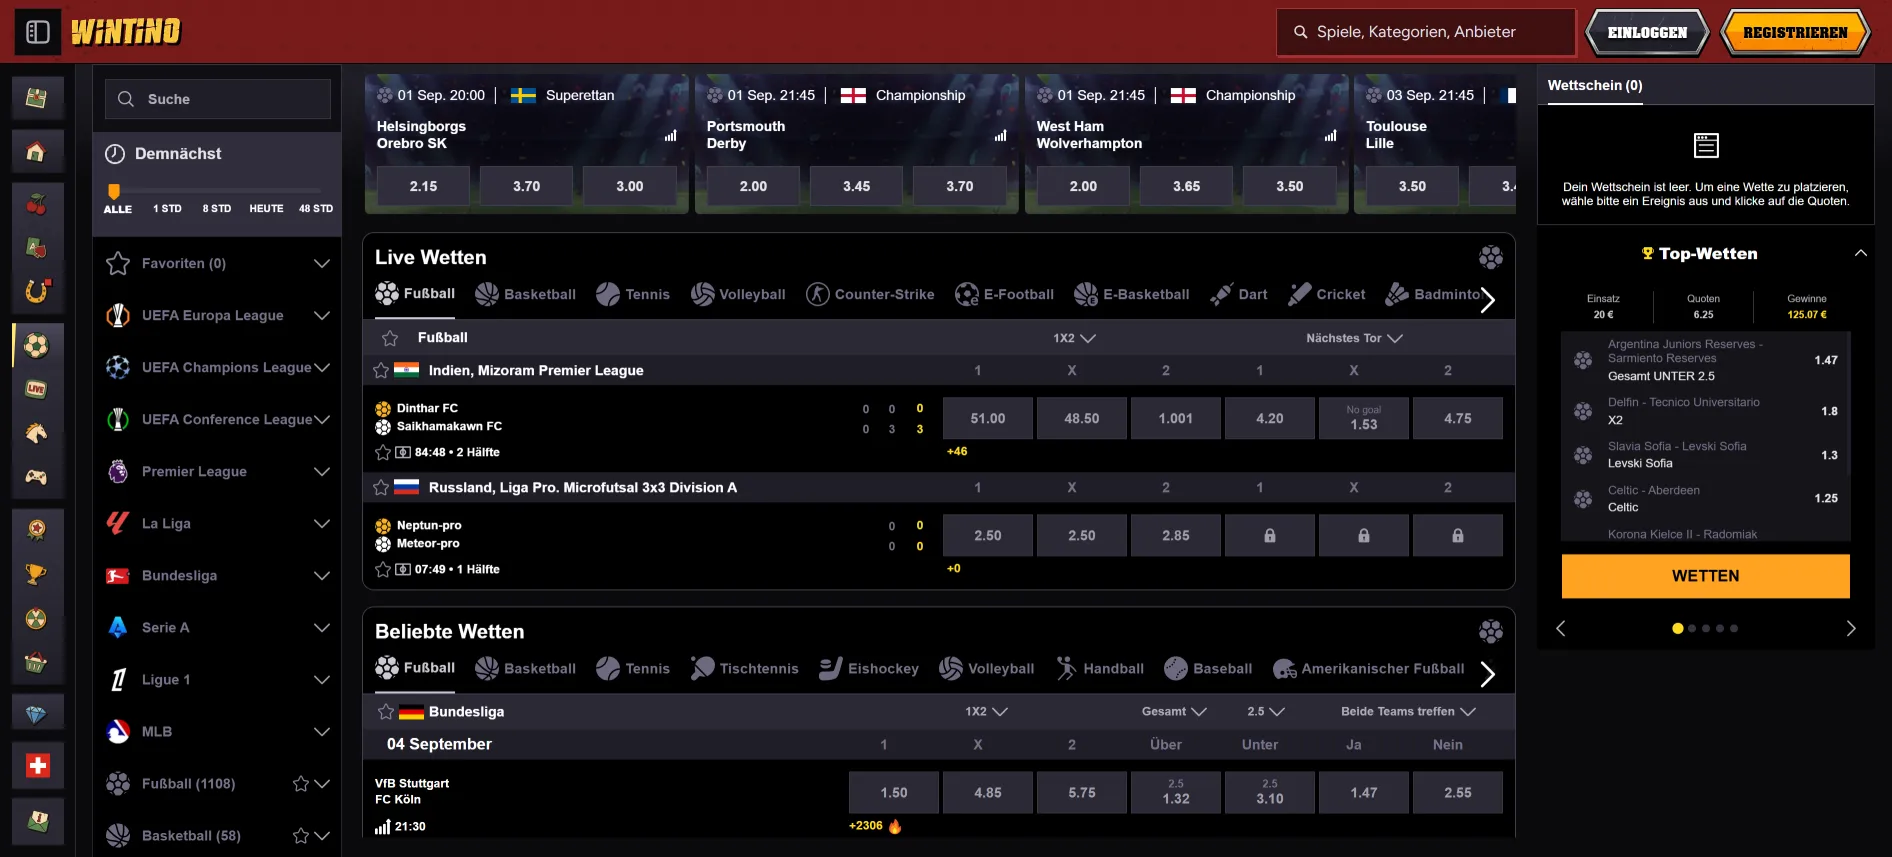1892x857 pixels.
Task: Open the Gesamt market dropdown
Action: 1174,711
